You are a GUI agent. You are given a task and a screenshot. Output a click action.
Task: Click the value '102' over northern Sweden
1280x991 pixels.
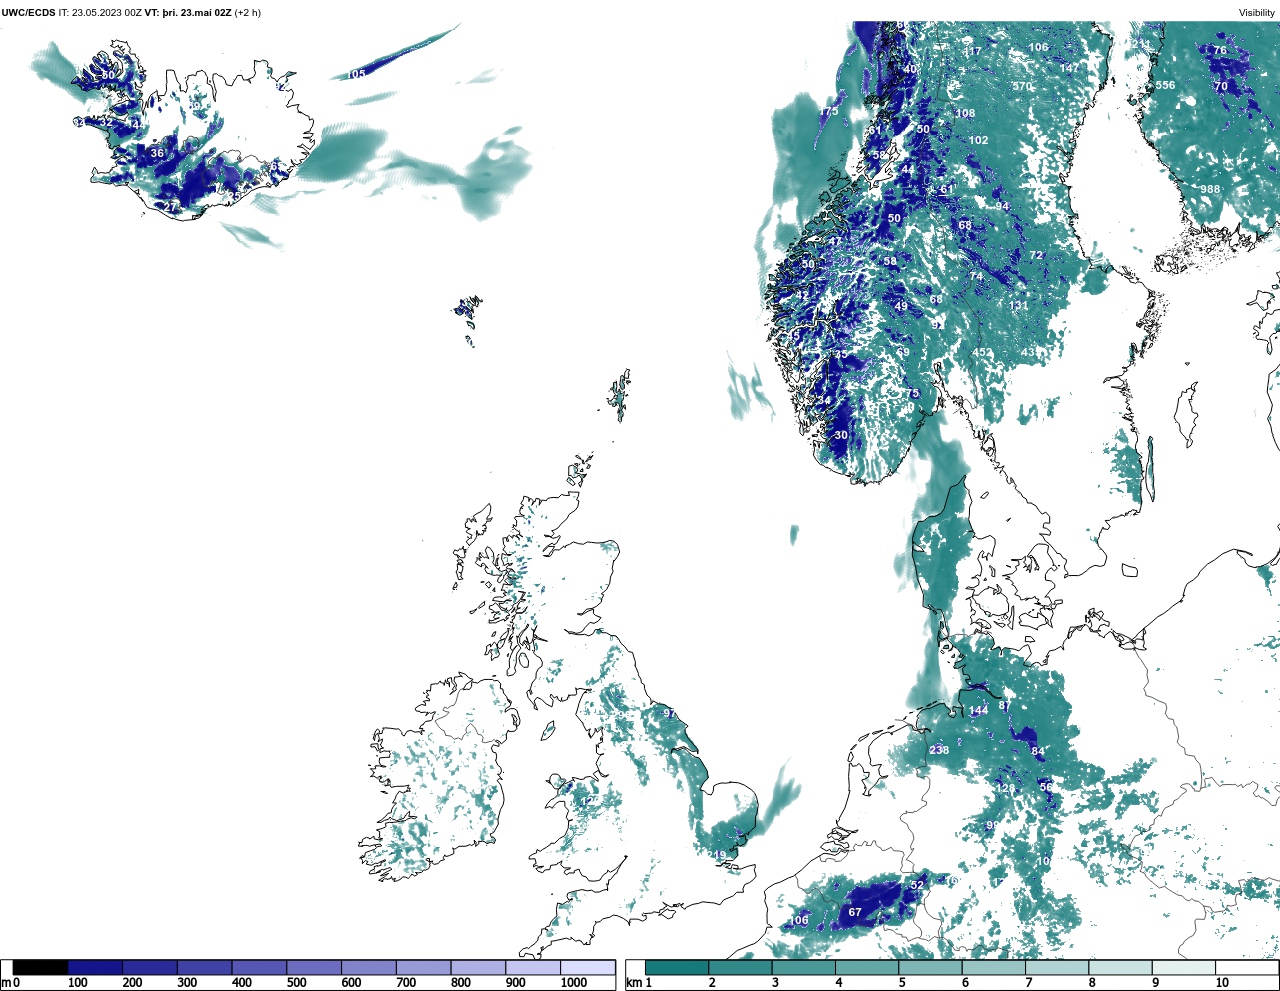point(978,140)
